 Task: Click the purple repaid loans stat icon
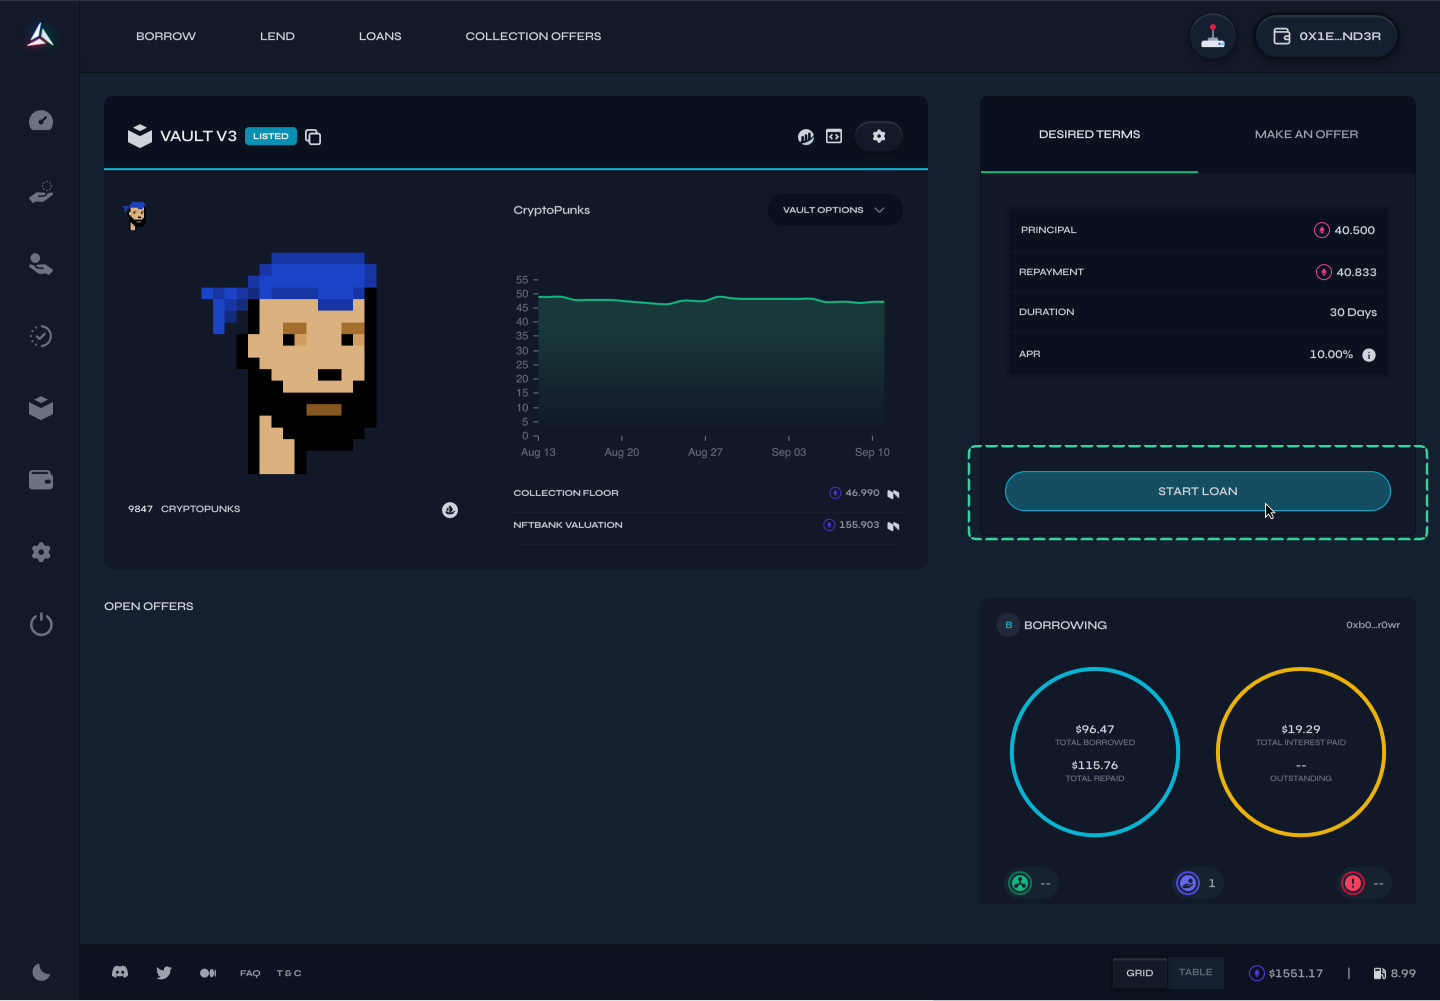[1188, 883]
